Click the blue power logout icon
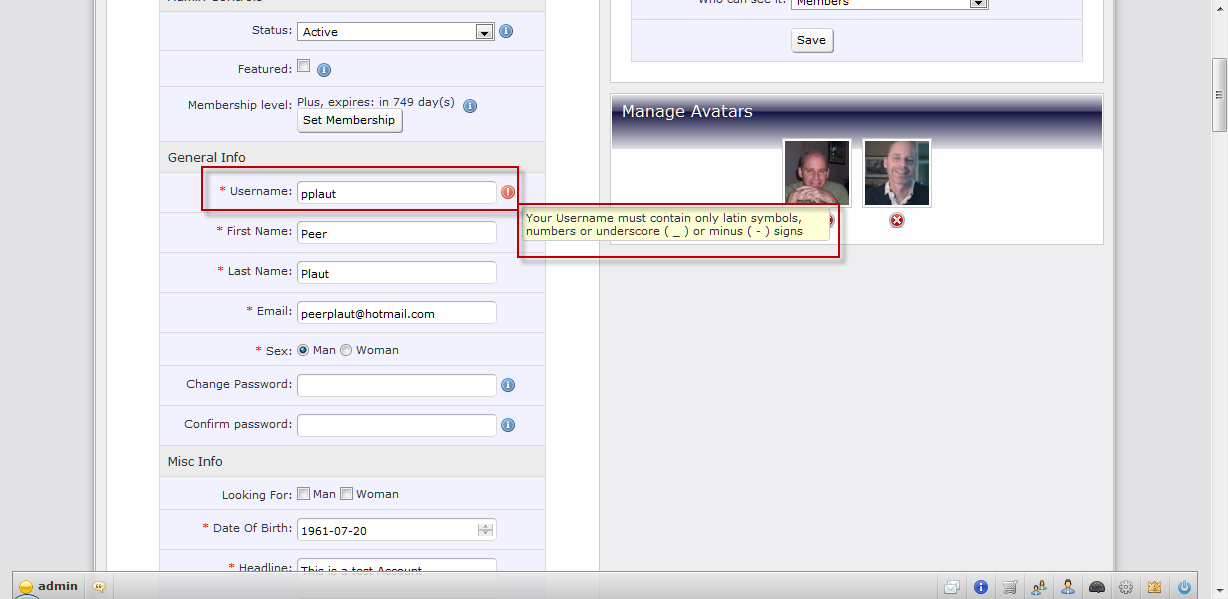Viewport: 1228px width, 599px height. click(x=1185, y=587)
